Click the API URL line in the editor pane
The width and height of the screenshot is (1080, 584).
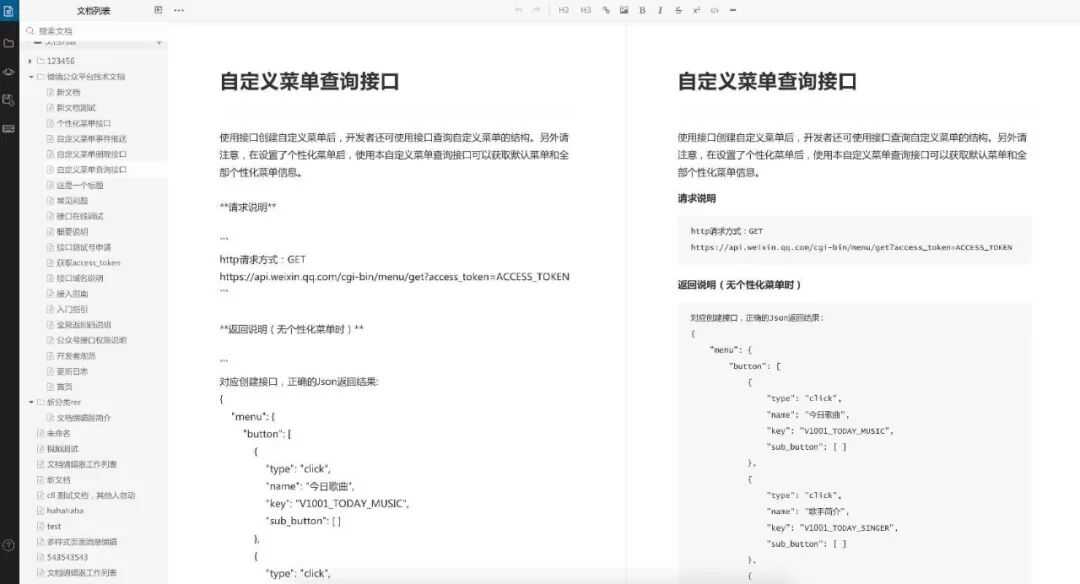pyautogui.click(x=394, y=277)
